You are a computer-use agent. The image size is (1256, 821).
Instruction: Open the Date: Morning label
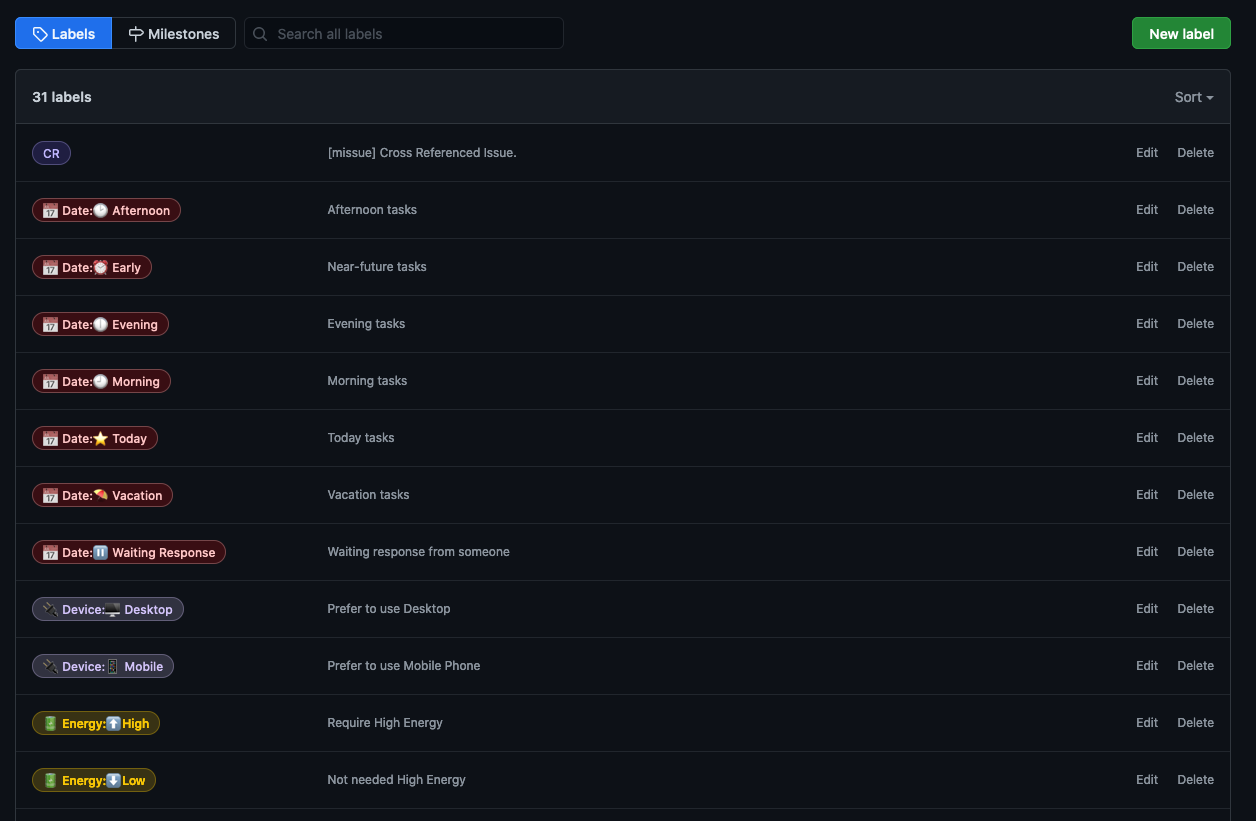[x=101, y=381]
